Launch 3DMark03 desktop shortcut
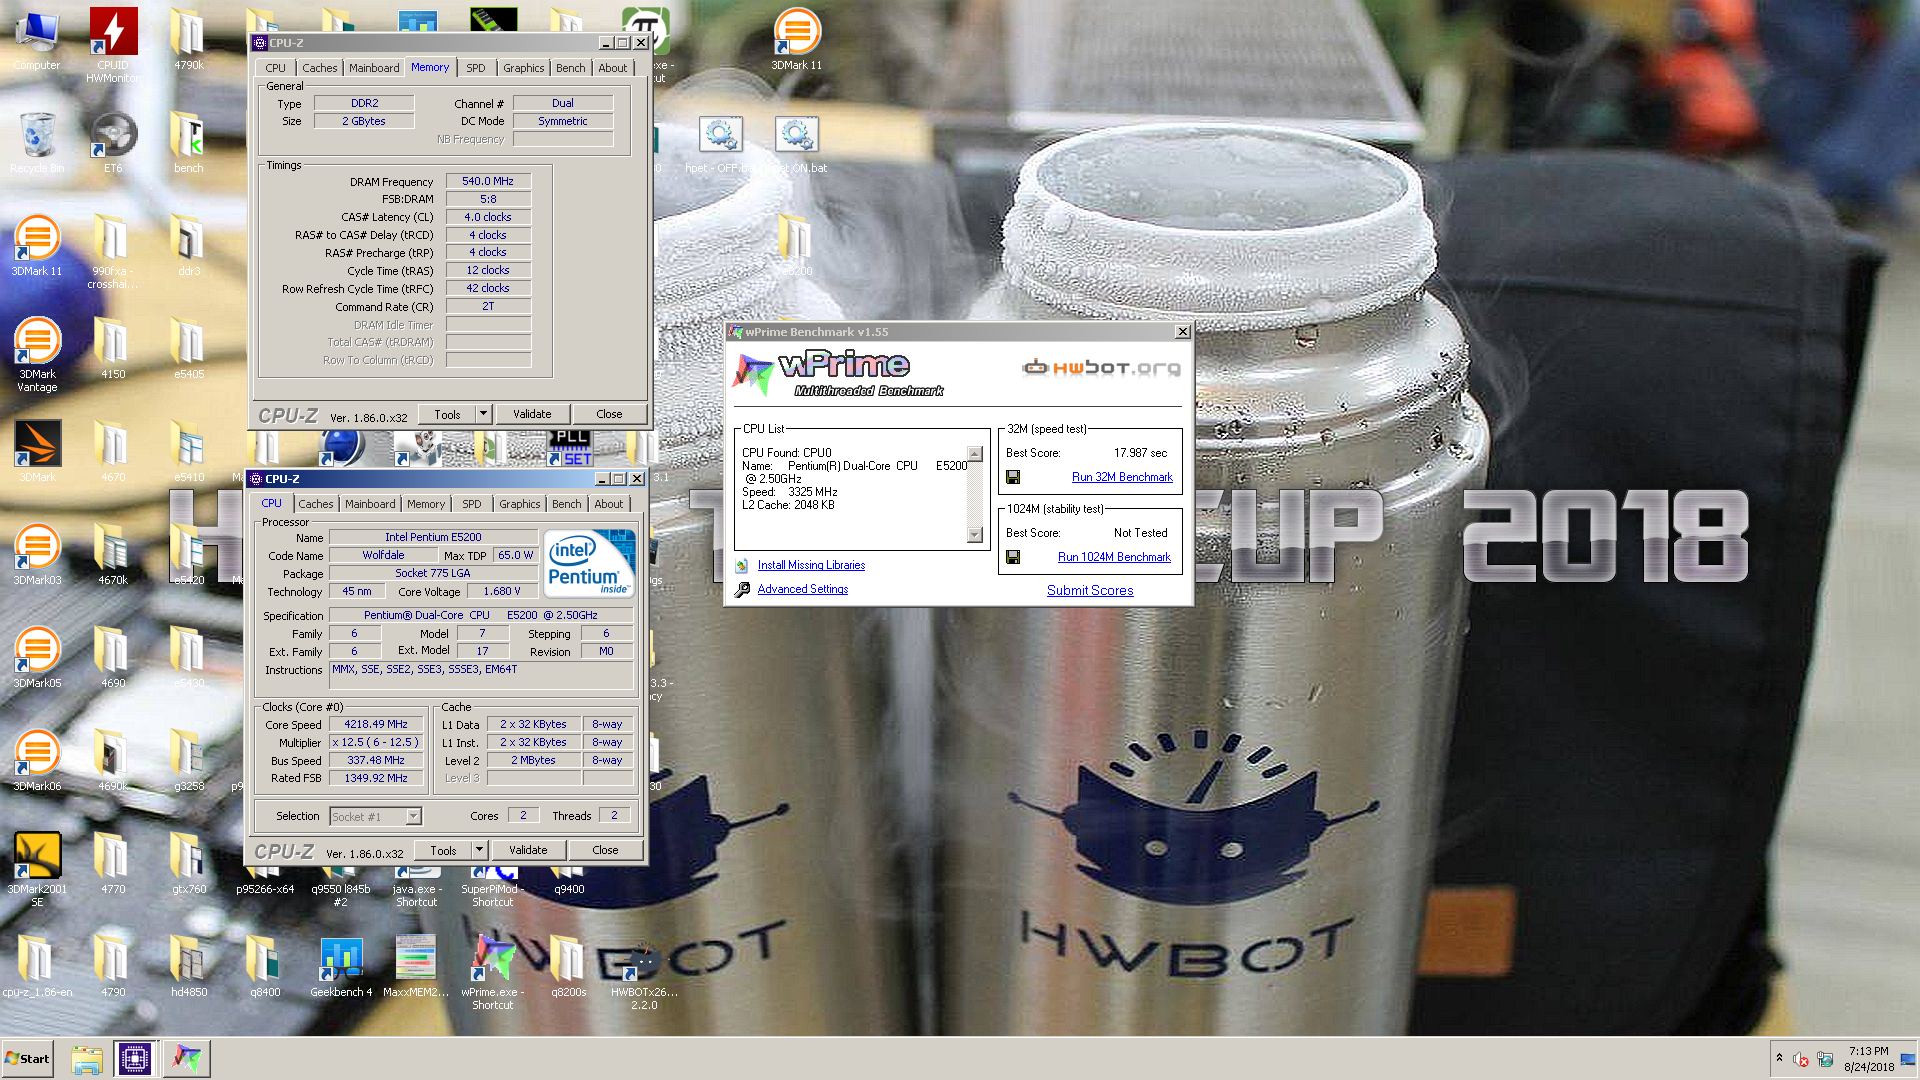1920x1080 pixels. tap(37, 554)
